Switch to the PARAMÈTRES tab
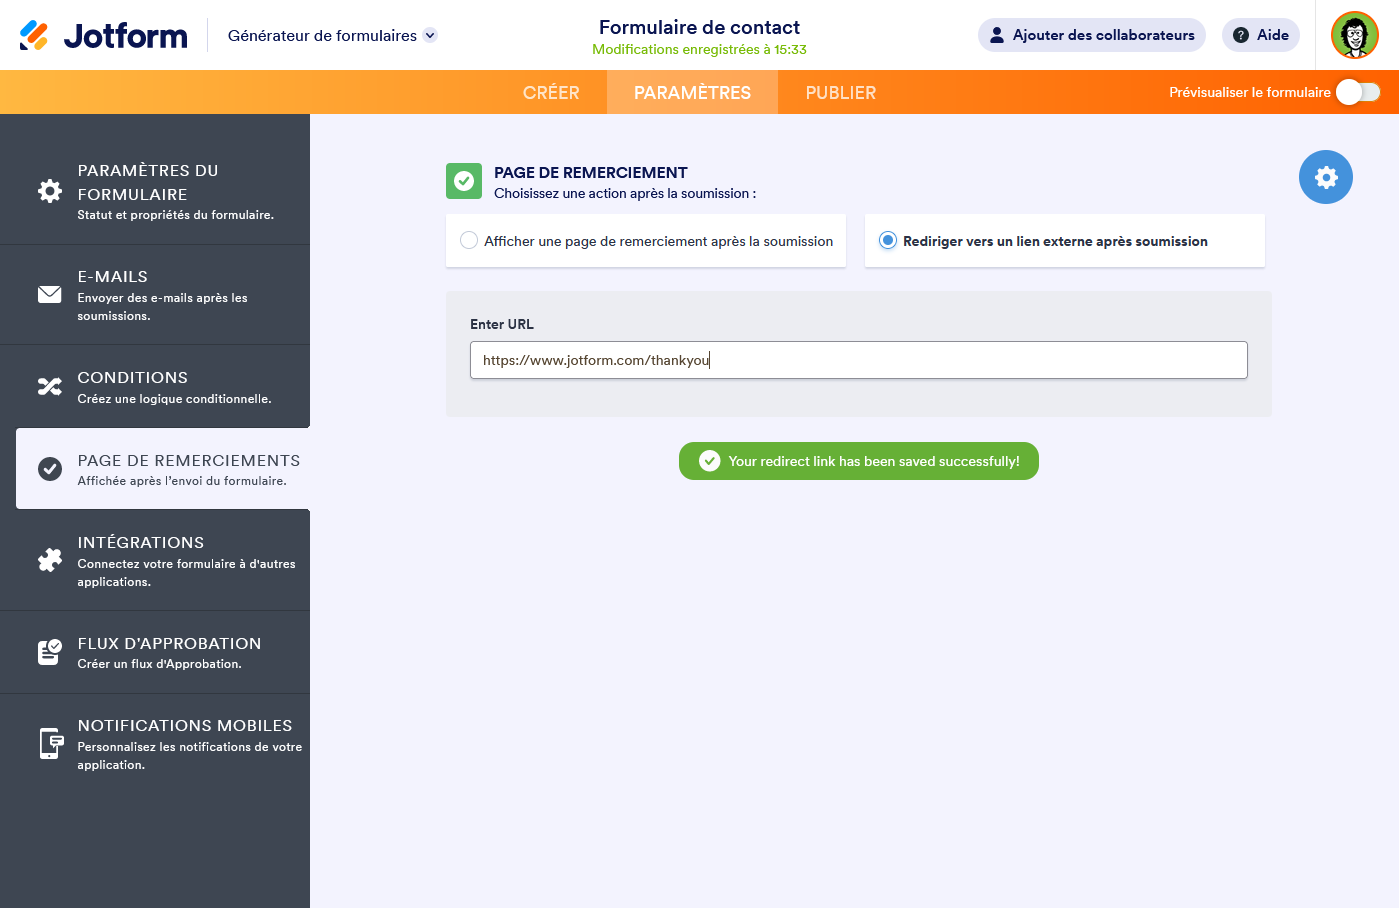 (x=692, y=92)
